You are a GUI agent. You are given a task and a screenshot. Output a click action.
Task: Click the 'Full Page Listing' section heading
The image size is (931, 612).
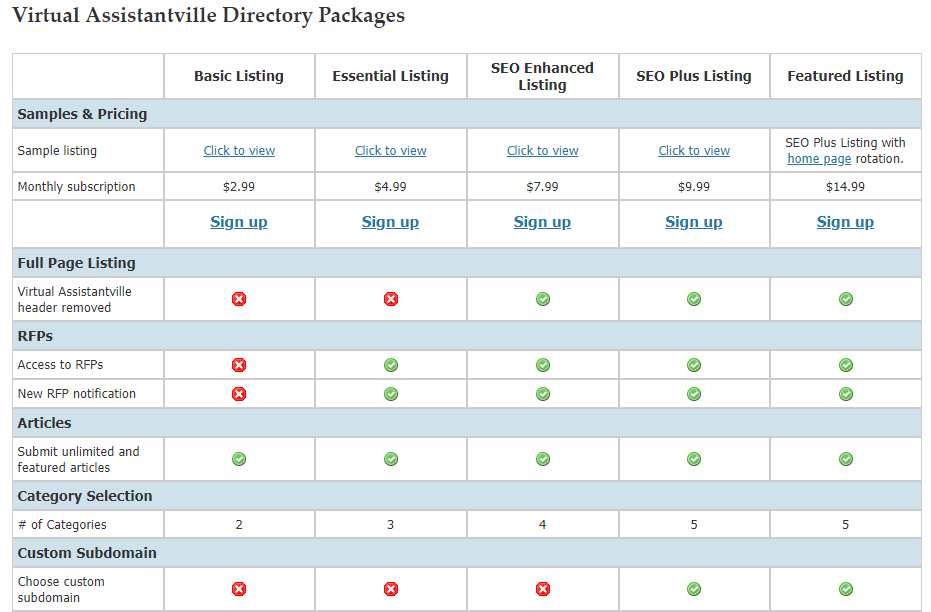pyautogui.click(x=77, y=263)
